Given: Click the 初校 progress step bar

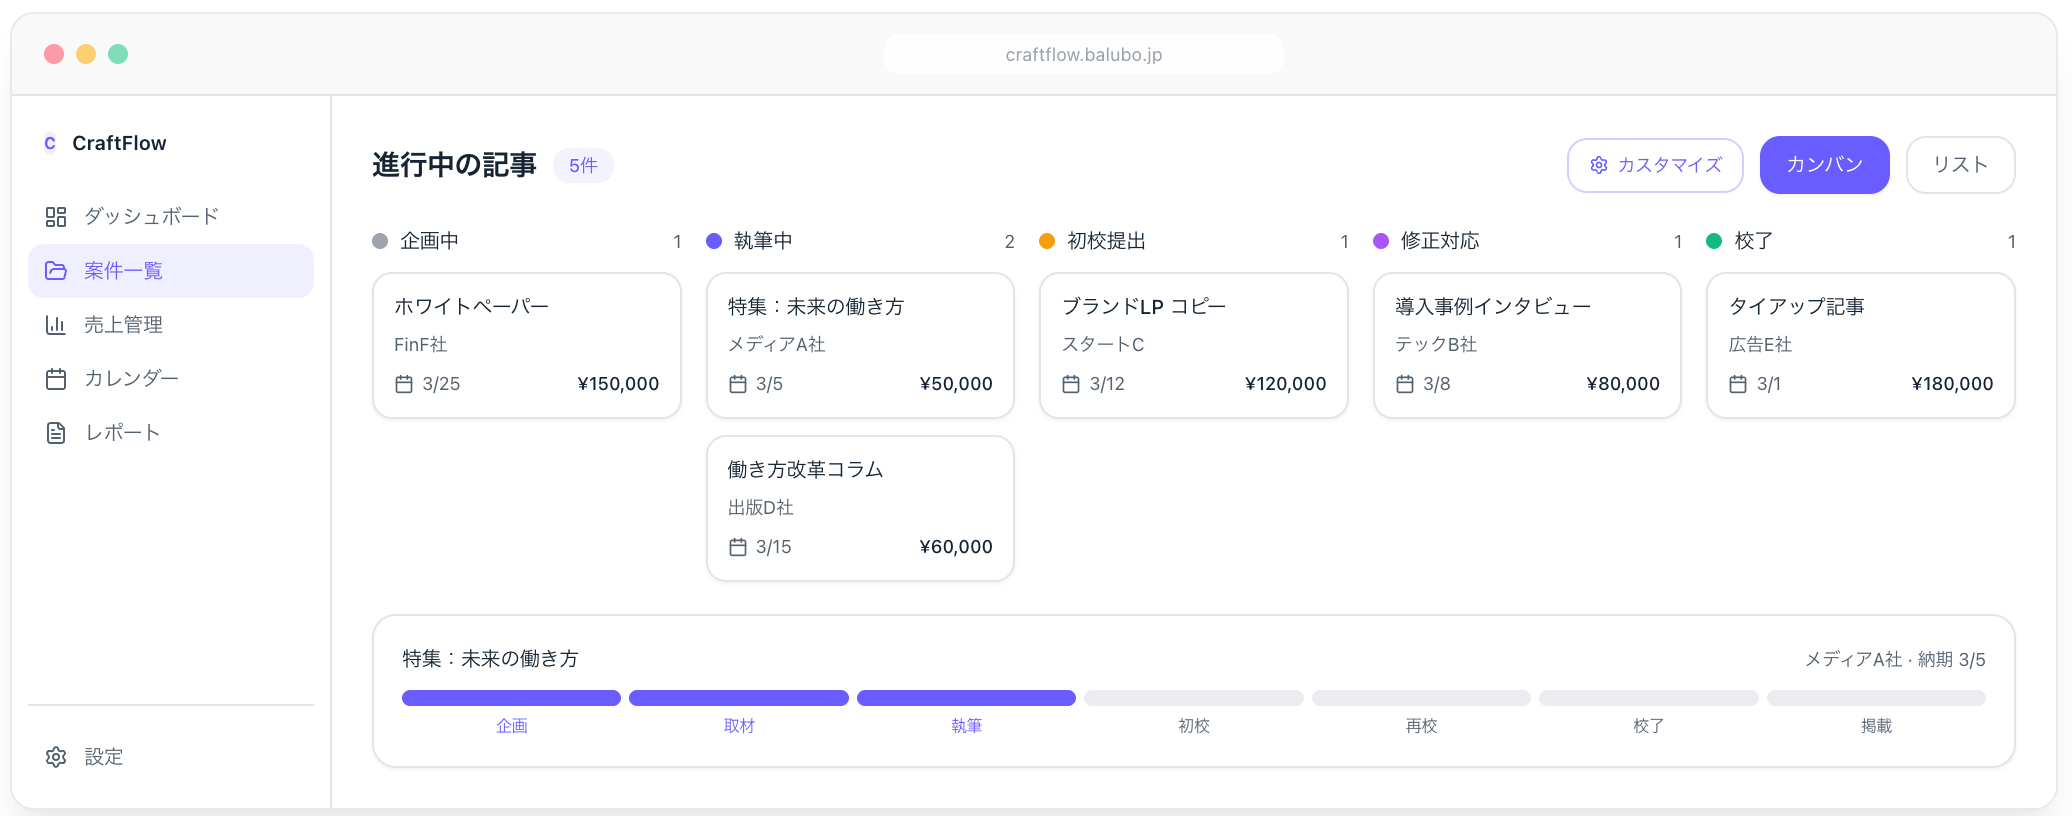Looking at the screenshot, I should point(1193,698).
